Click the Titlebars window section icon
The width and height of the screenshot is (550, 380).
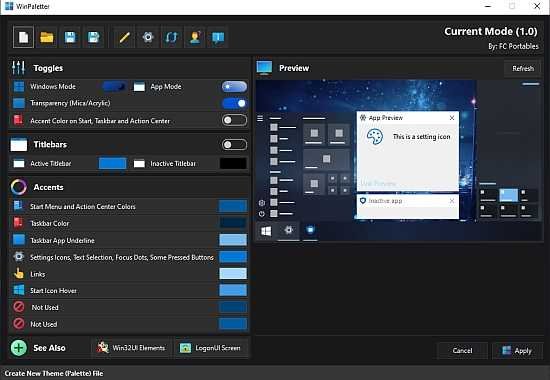[19, 145]
